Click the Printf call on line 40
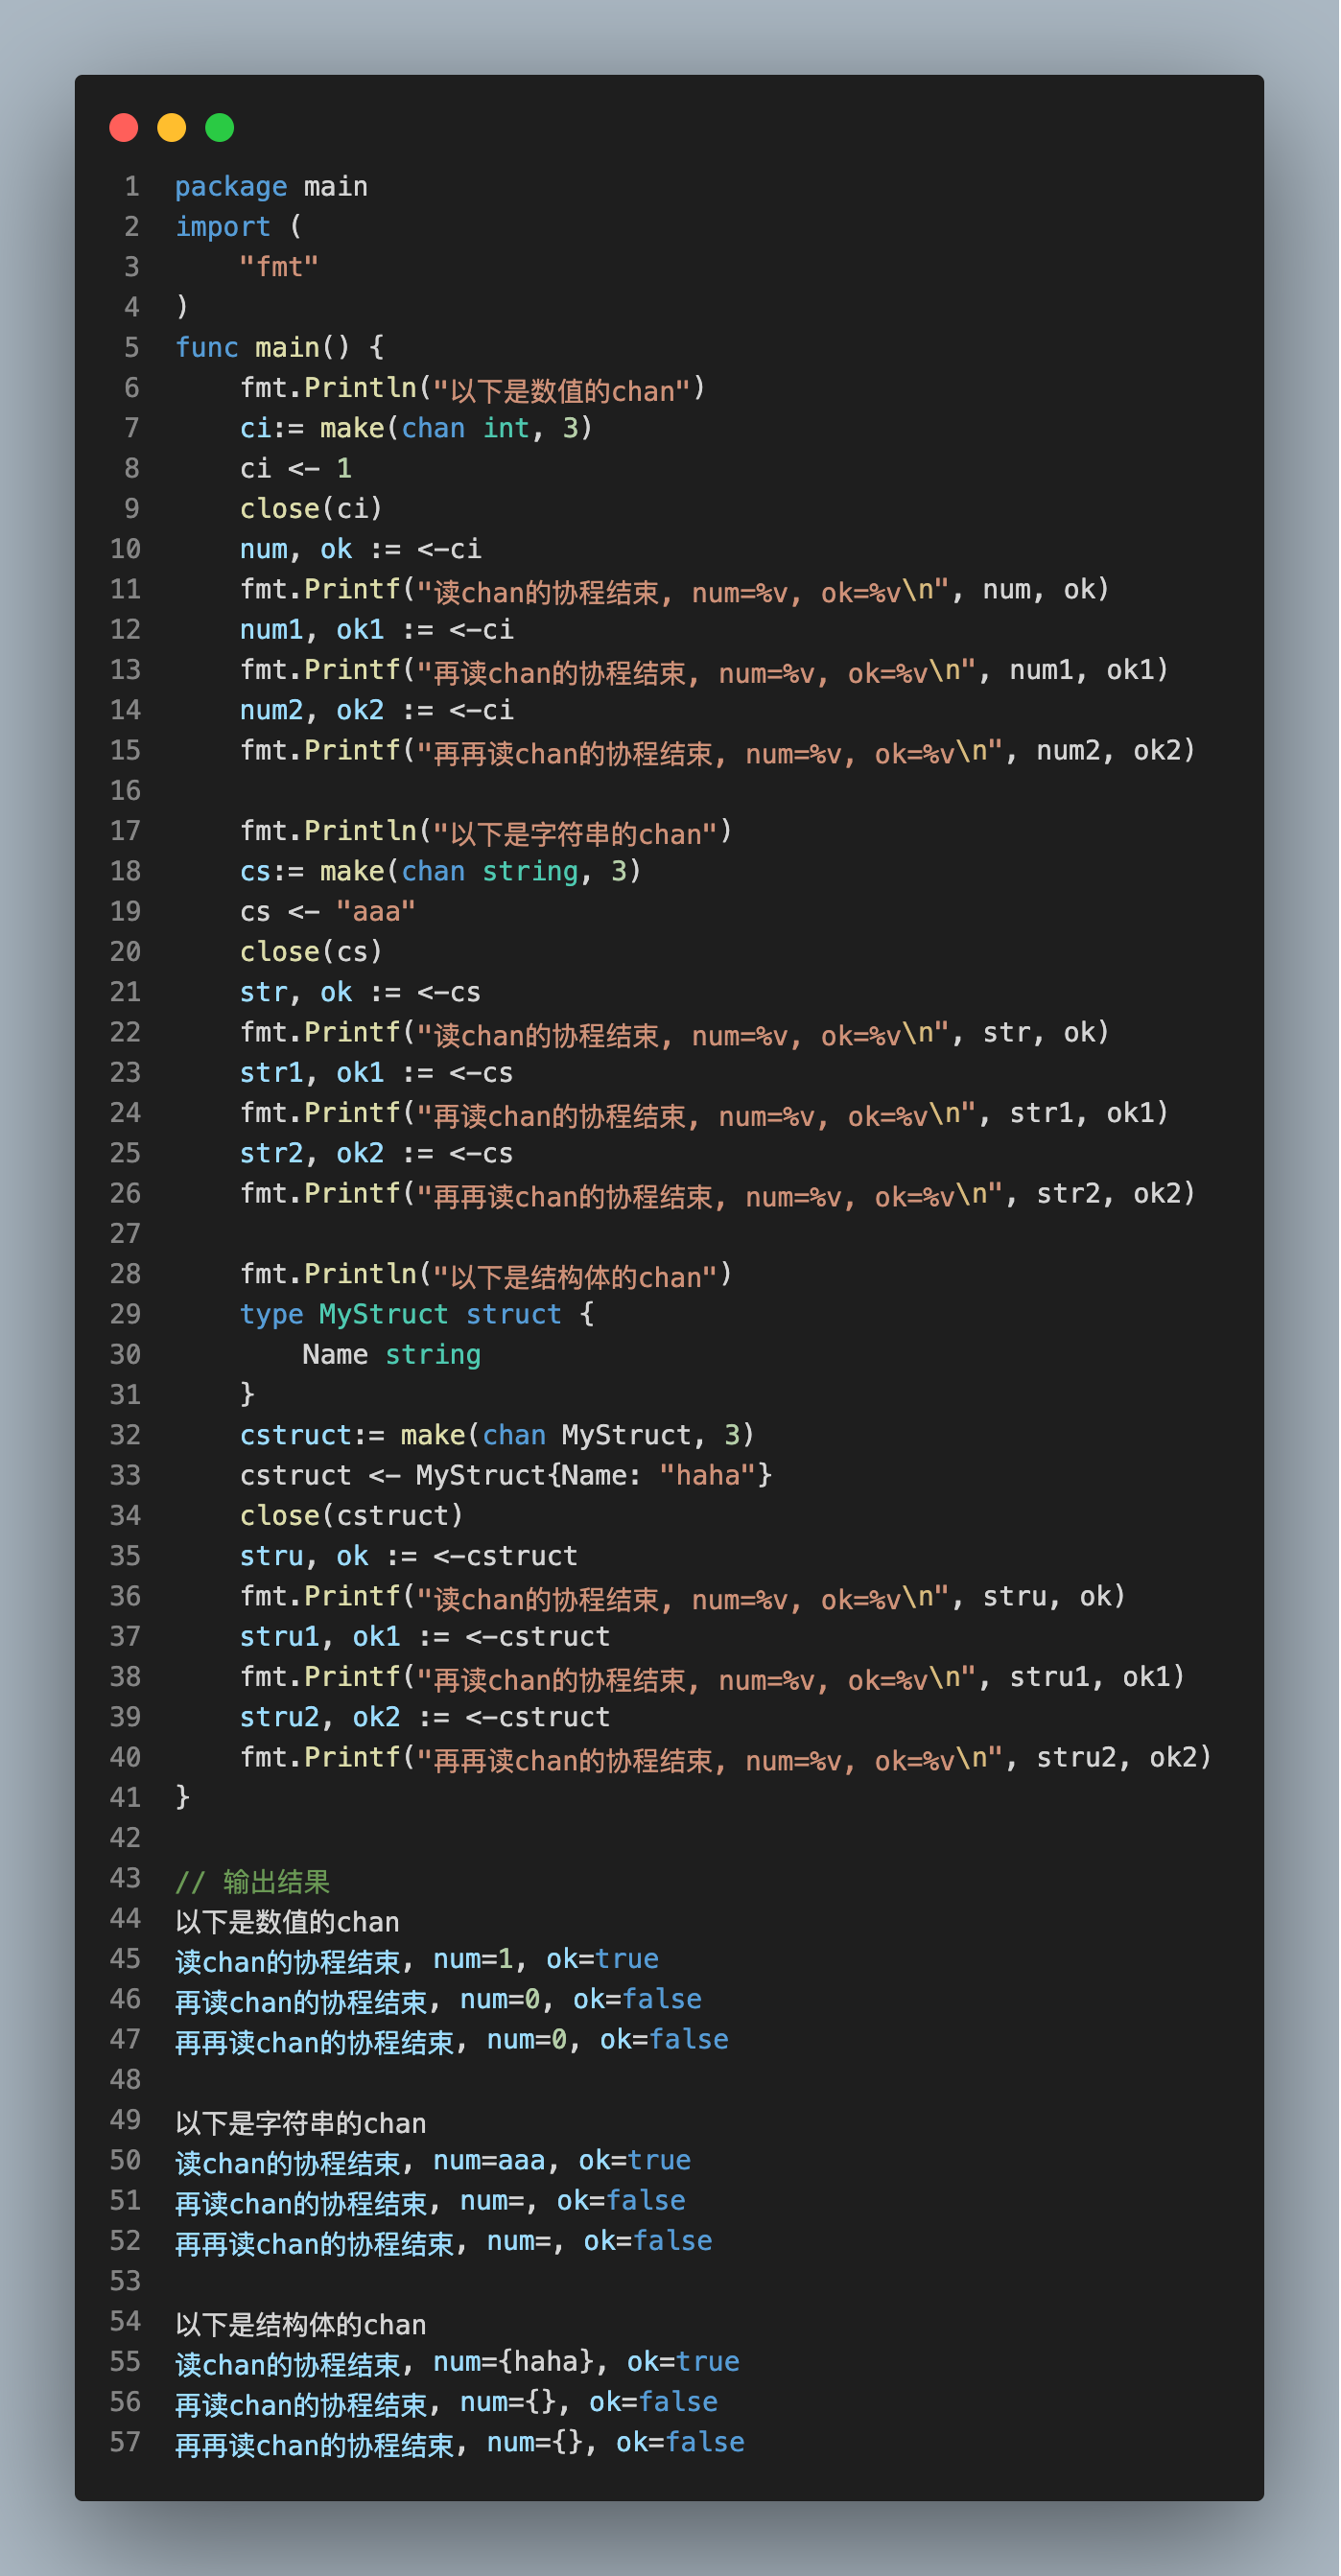This screenshot has height=2576, width=1341. [726, 1759]
